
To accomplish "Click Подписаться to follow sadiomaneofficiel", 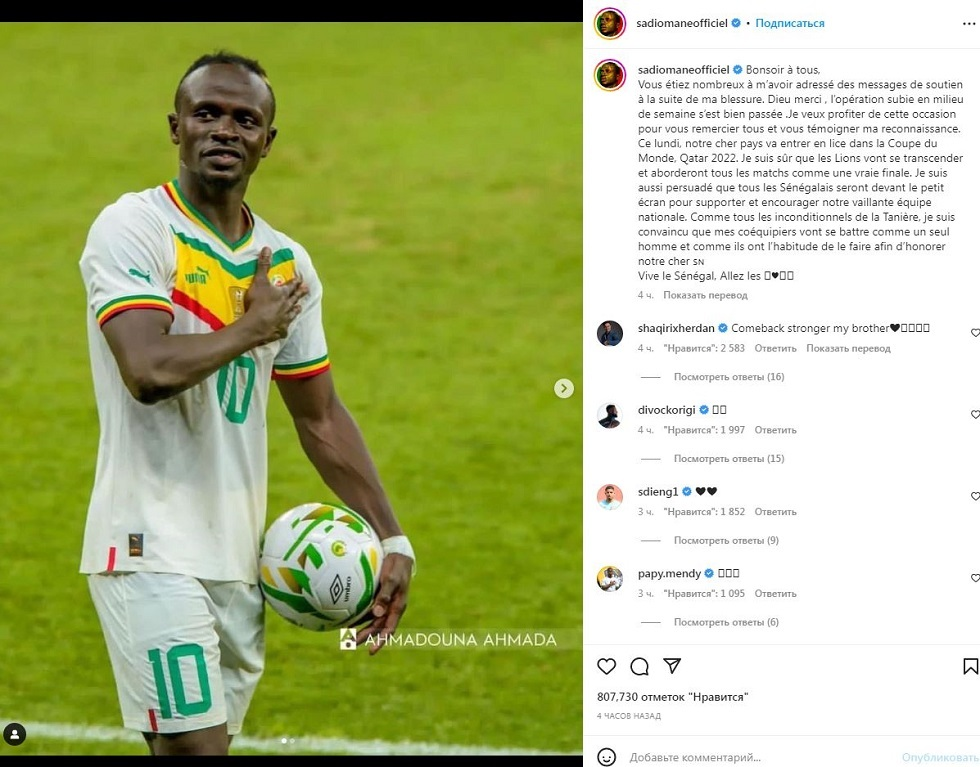I will [790, 23].
